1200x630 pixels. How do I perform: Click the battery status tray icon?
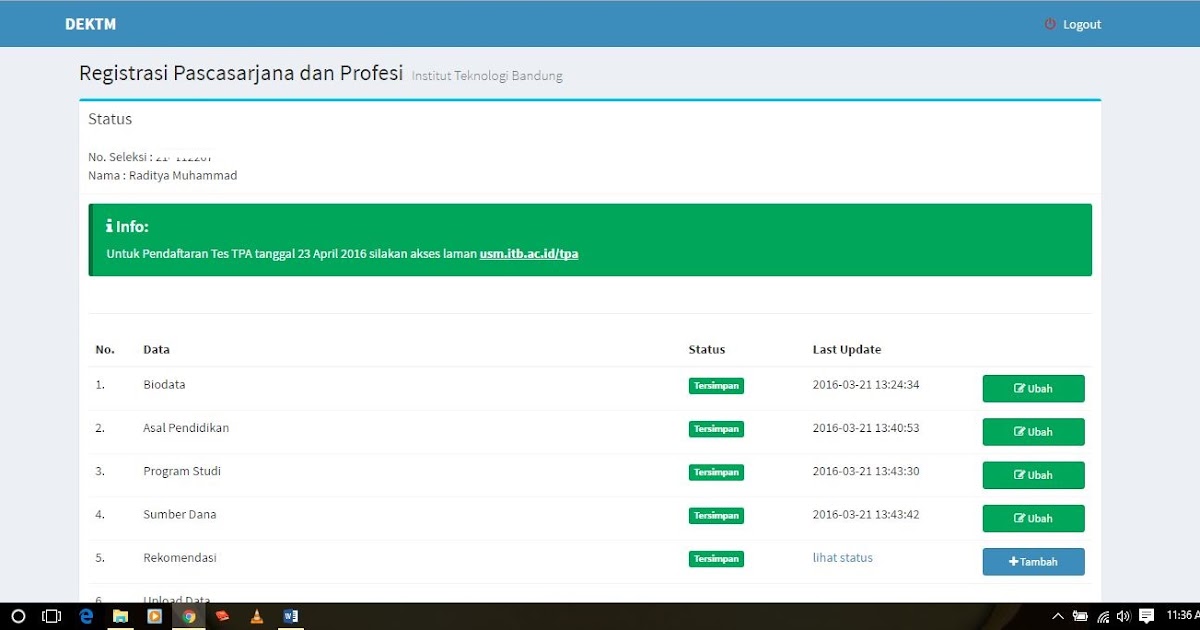[x=1081, y=616]
